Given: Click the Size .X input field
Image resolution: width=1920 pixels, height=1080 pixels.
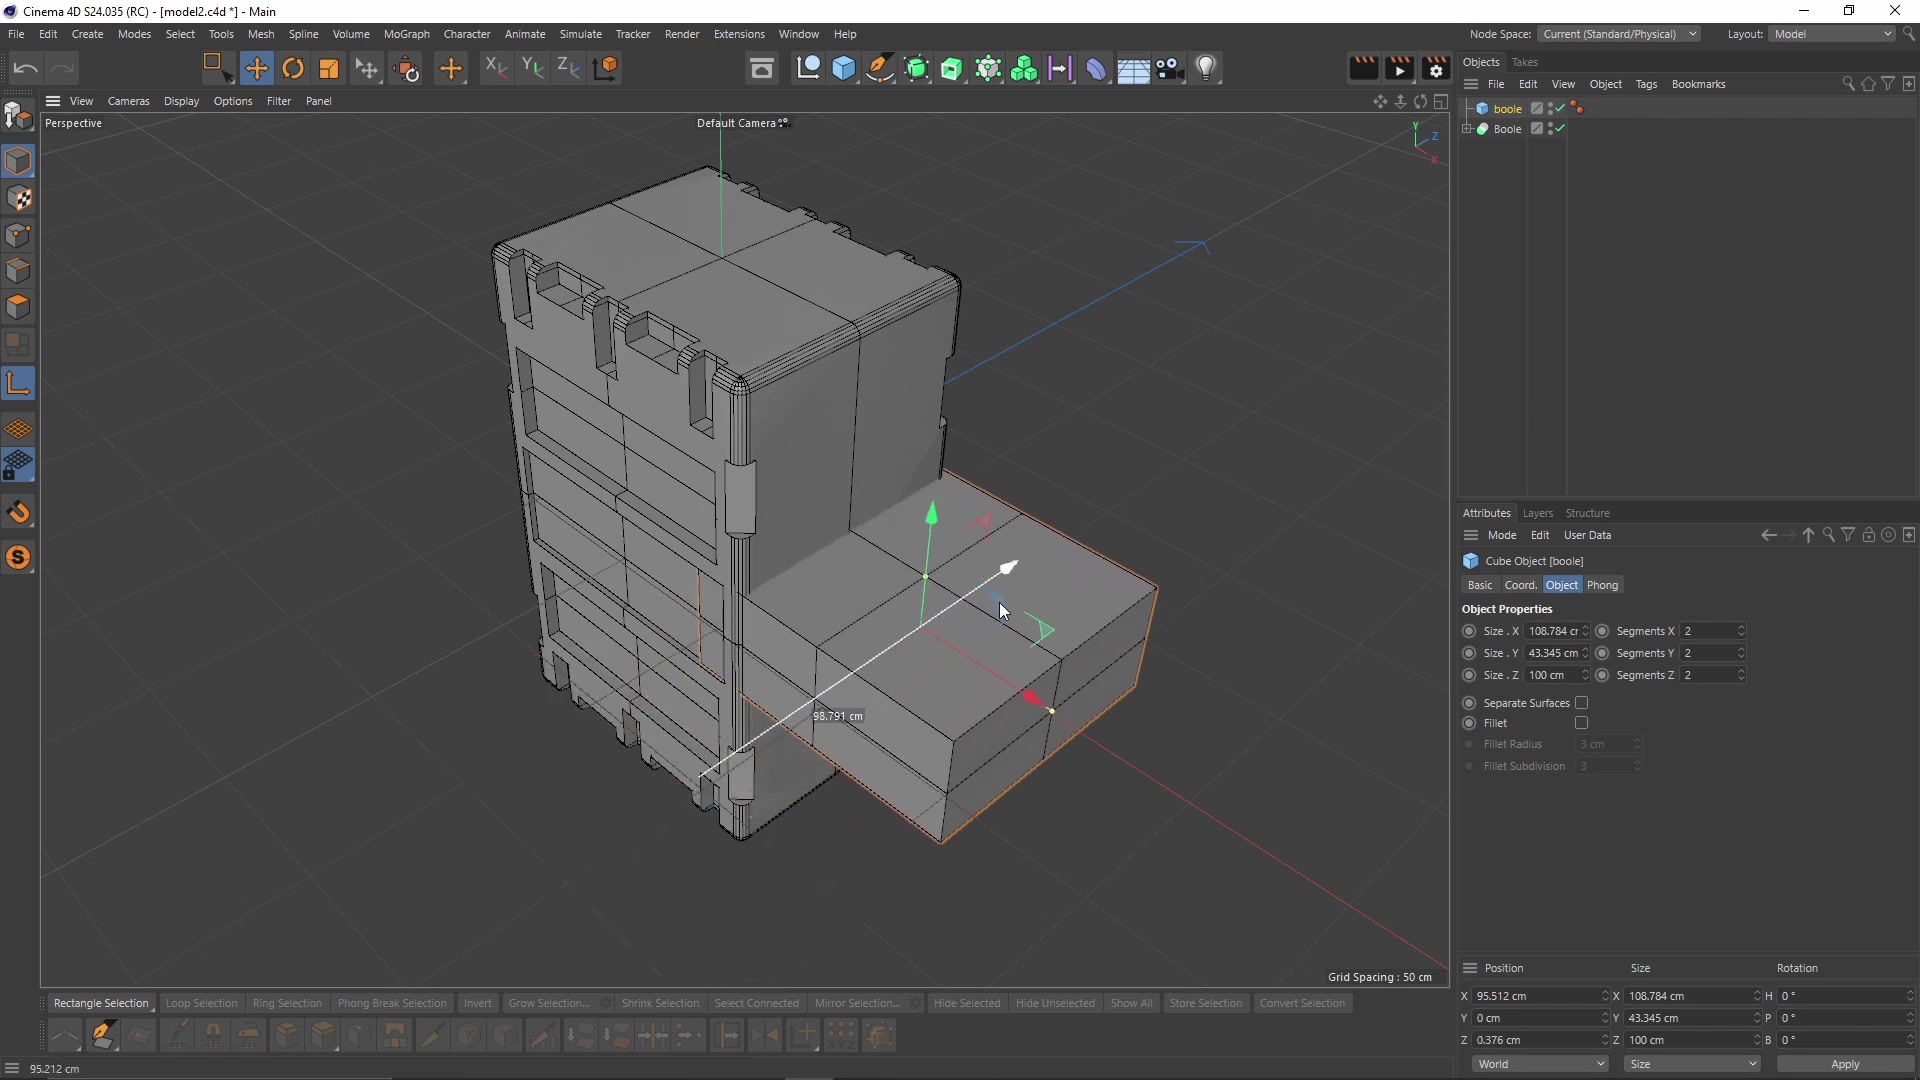Looking at the screenshot, I should click(1553, 631).
